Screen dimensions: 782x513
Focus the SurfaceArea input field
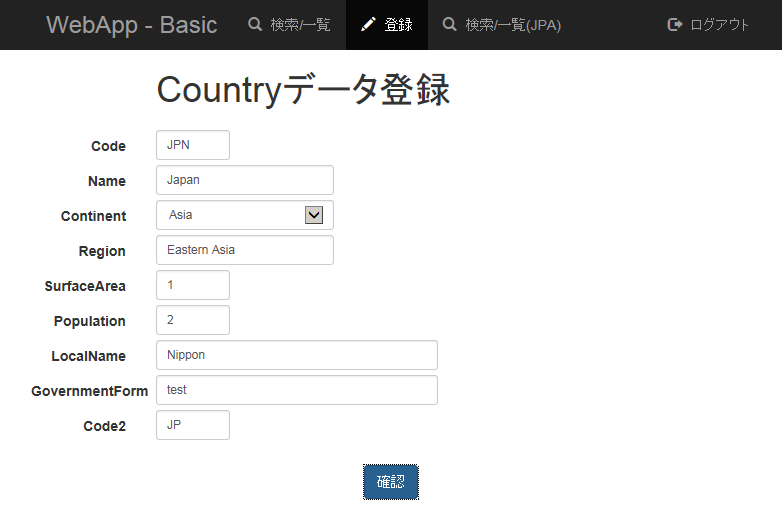click(193, 285)
